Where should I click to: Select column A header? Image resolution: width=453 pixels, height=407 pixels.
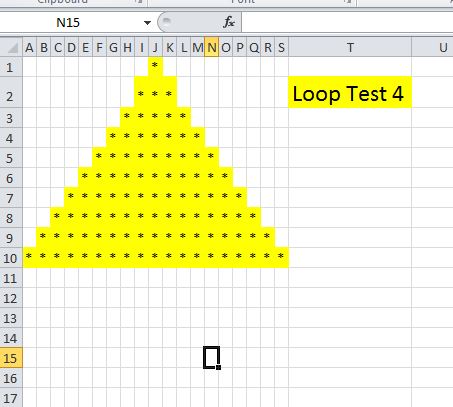(x=29, y=48)
